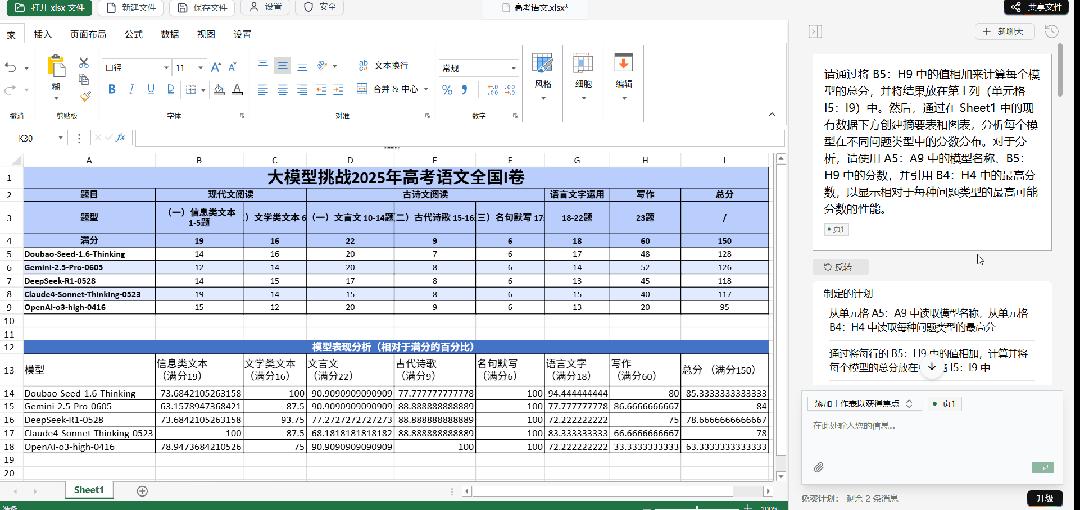Toggle wrap text option
Screen dimensions: 1080x510
[x=384, y=65]
